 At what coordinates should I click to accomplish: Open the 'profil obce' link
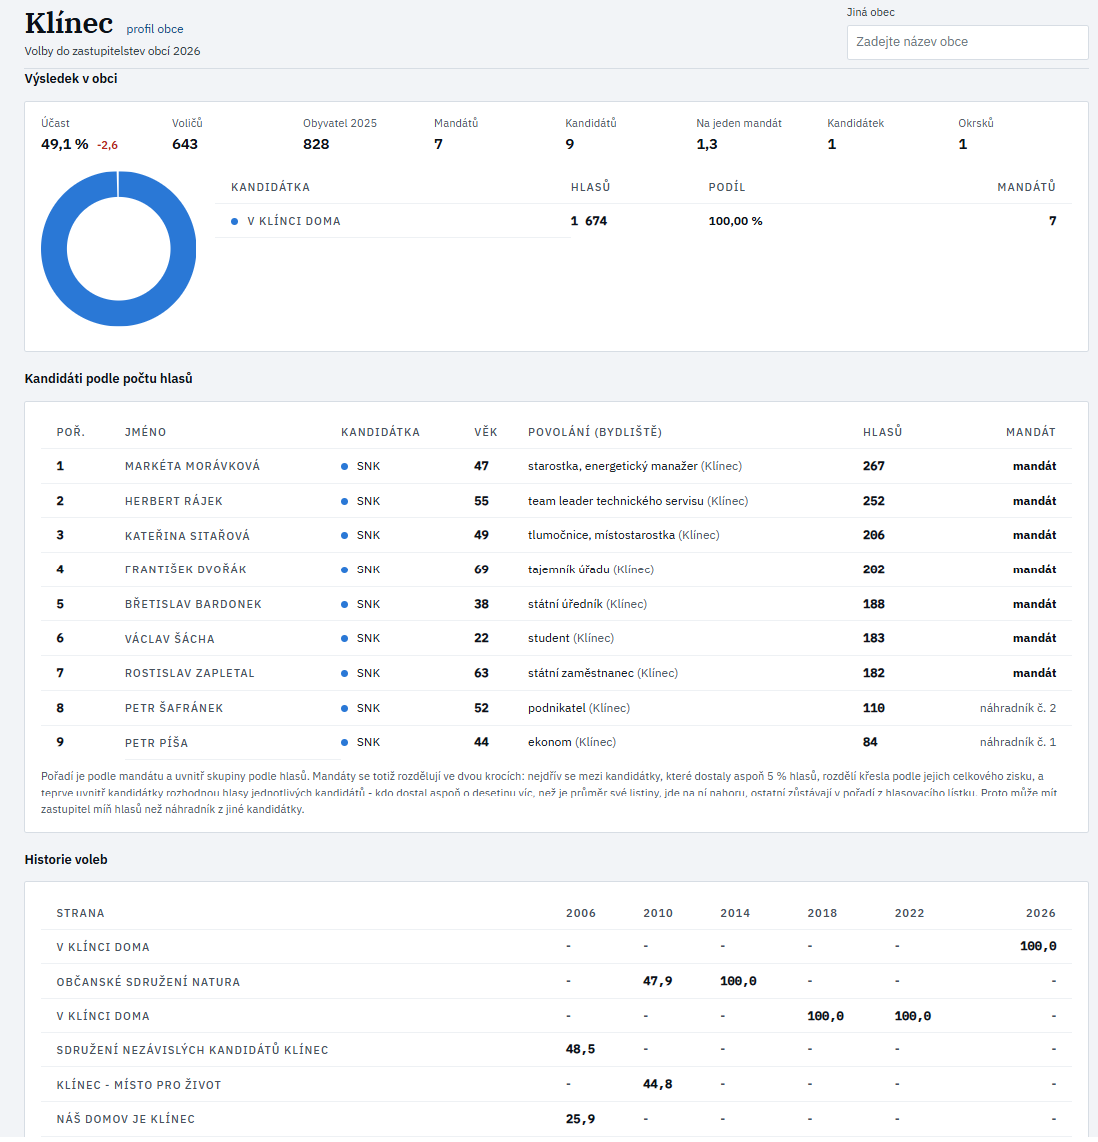pyautogui.click(x=154, y=29)
